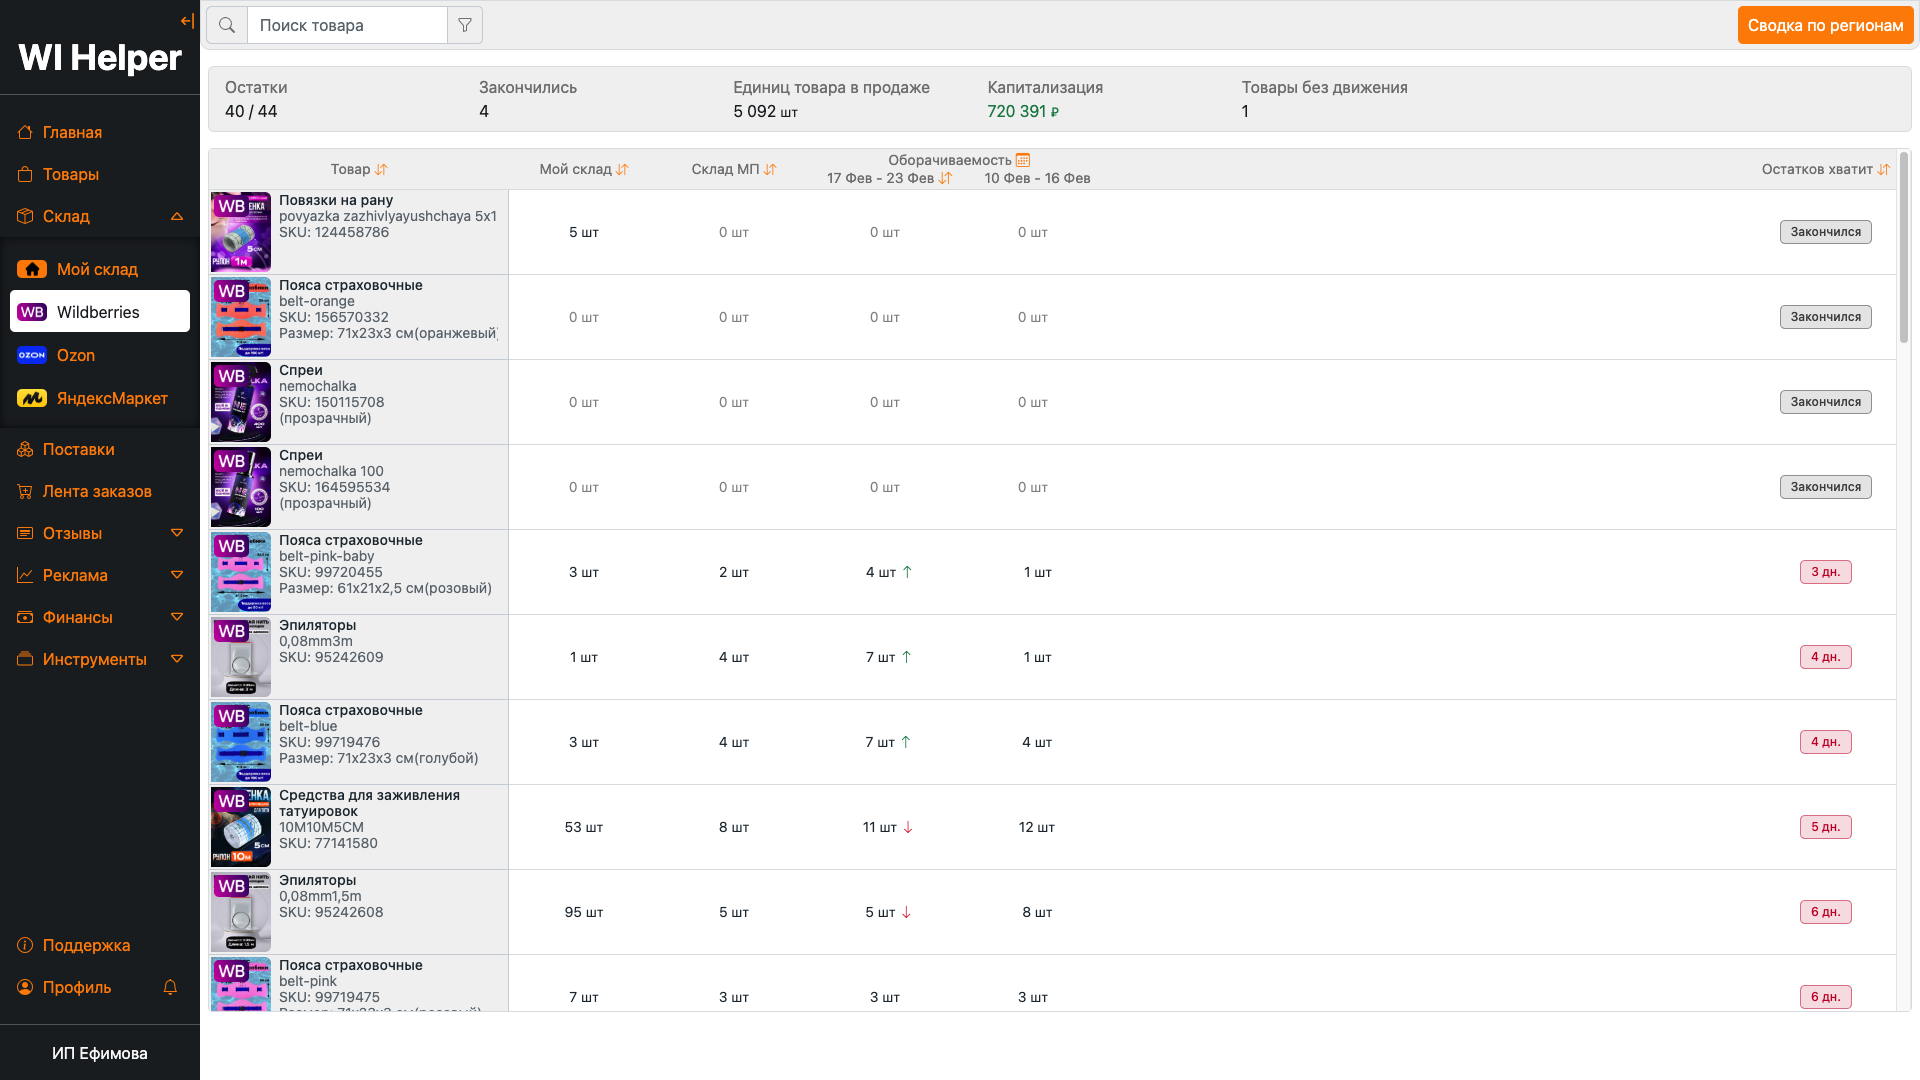Expand the Финансы submenu
The width and height of the screenshot is (1920, 1080).
click(177, 617)
